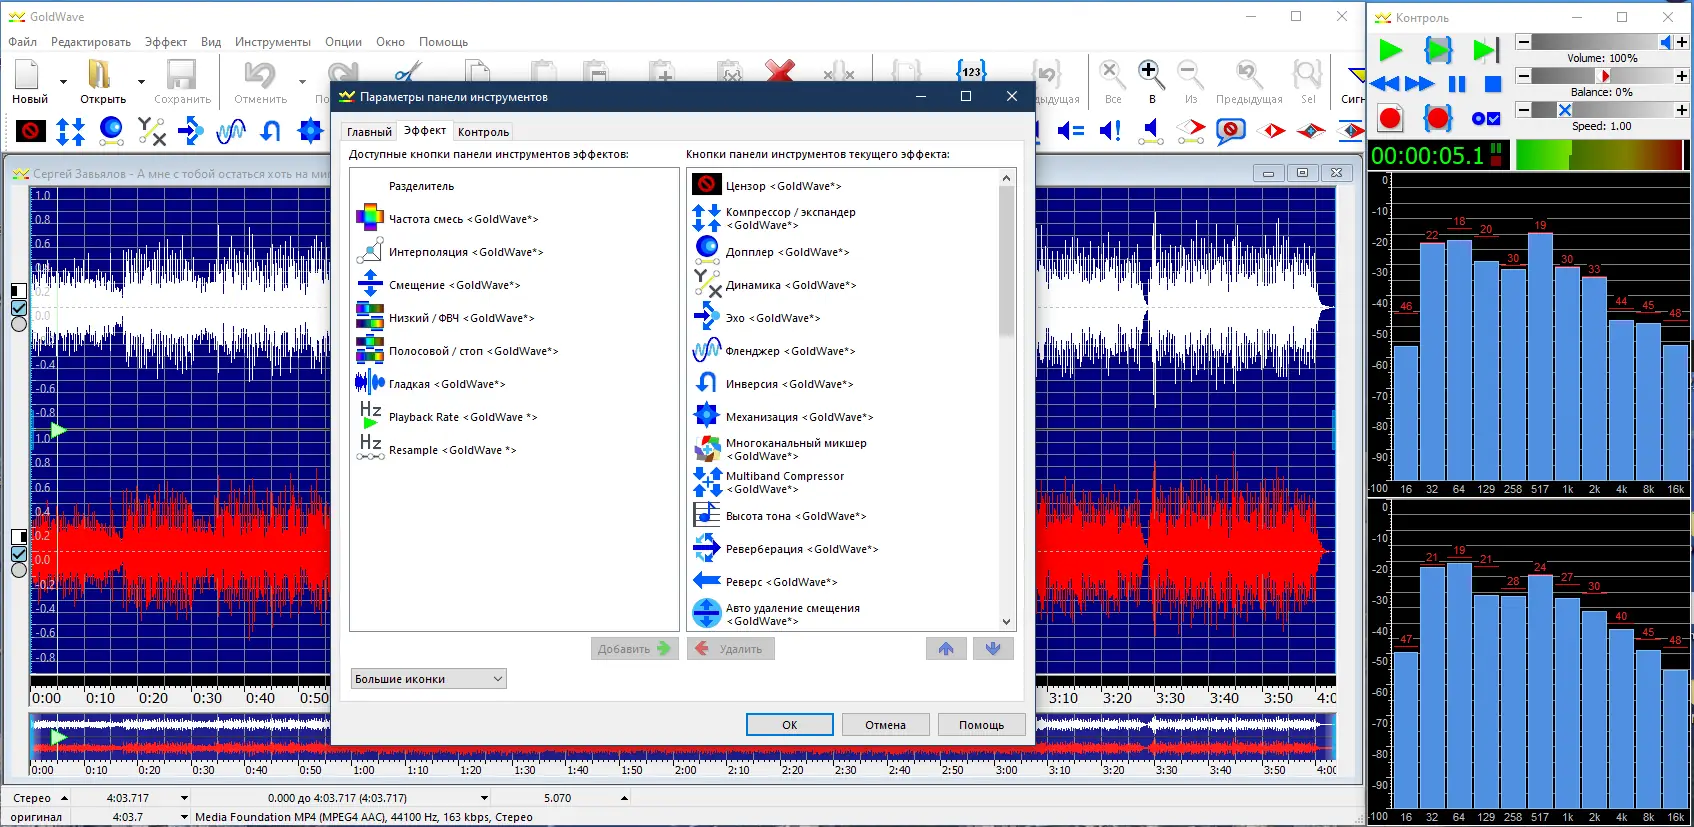Screen dimensions: 1694x827
Task: Open the Большие иконки dropdown
Action: tap(428, 679)
